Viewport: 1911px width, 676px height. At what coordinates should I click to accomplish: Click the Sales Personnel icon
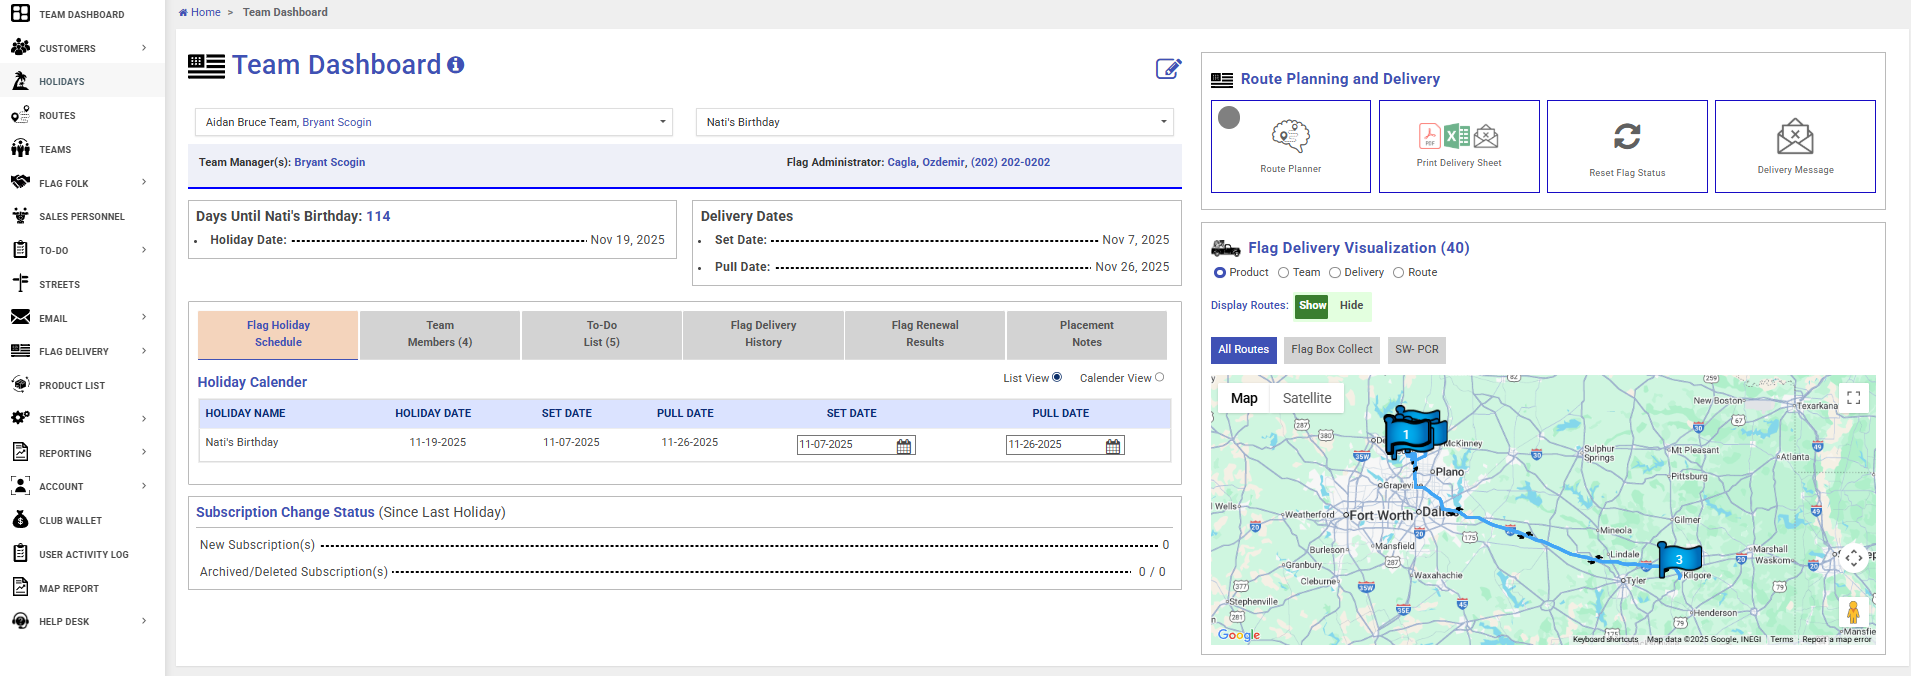click(20, 216)
